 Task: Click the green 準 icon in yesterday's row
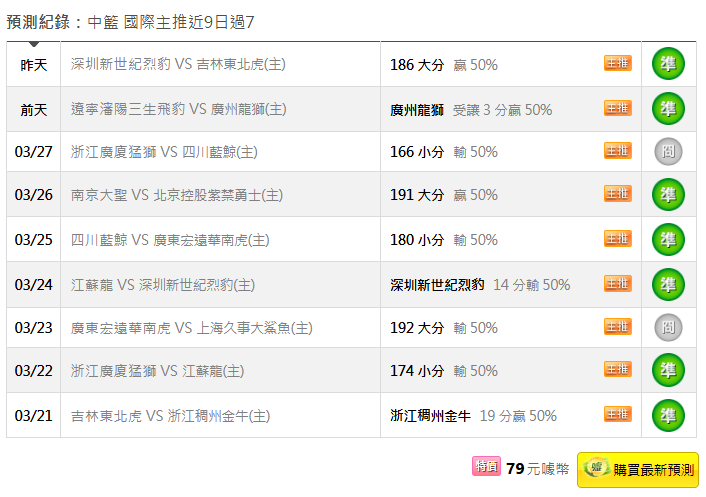[x=668, y=64]
